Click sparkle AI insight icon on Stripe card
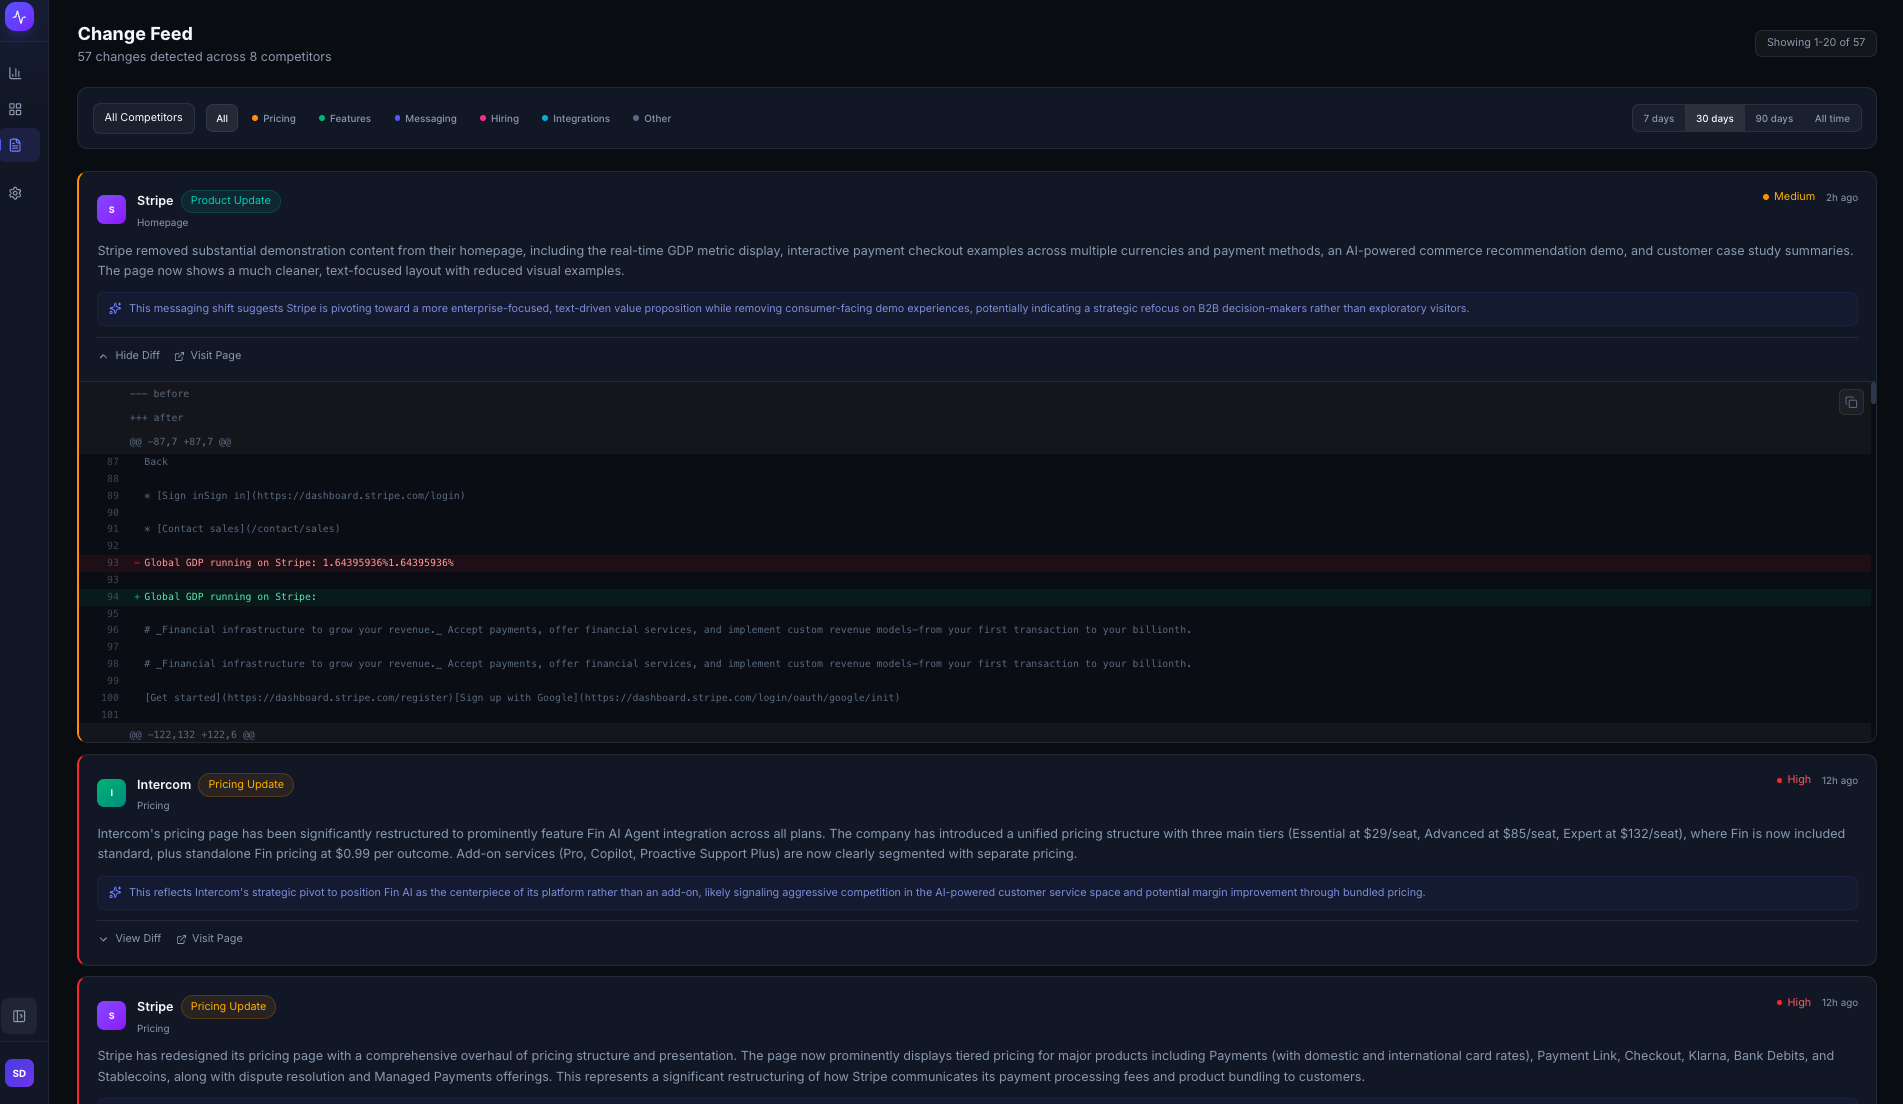The height and width of the screenshot is (1104, 1903). [x=115, y=308]
